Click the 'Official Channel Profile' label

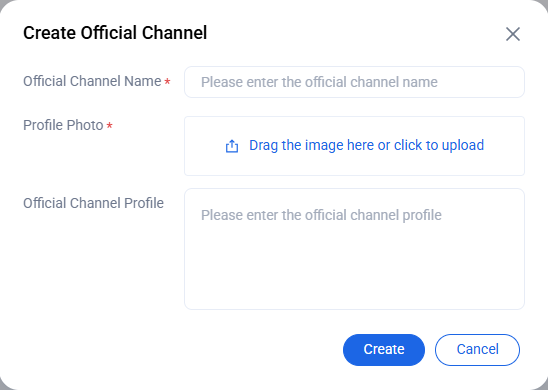93,203
